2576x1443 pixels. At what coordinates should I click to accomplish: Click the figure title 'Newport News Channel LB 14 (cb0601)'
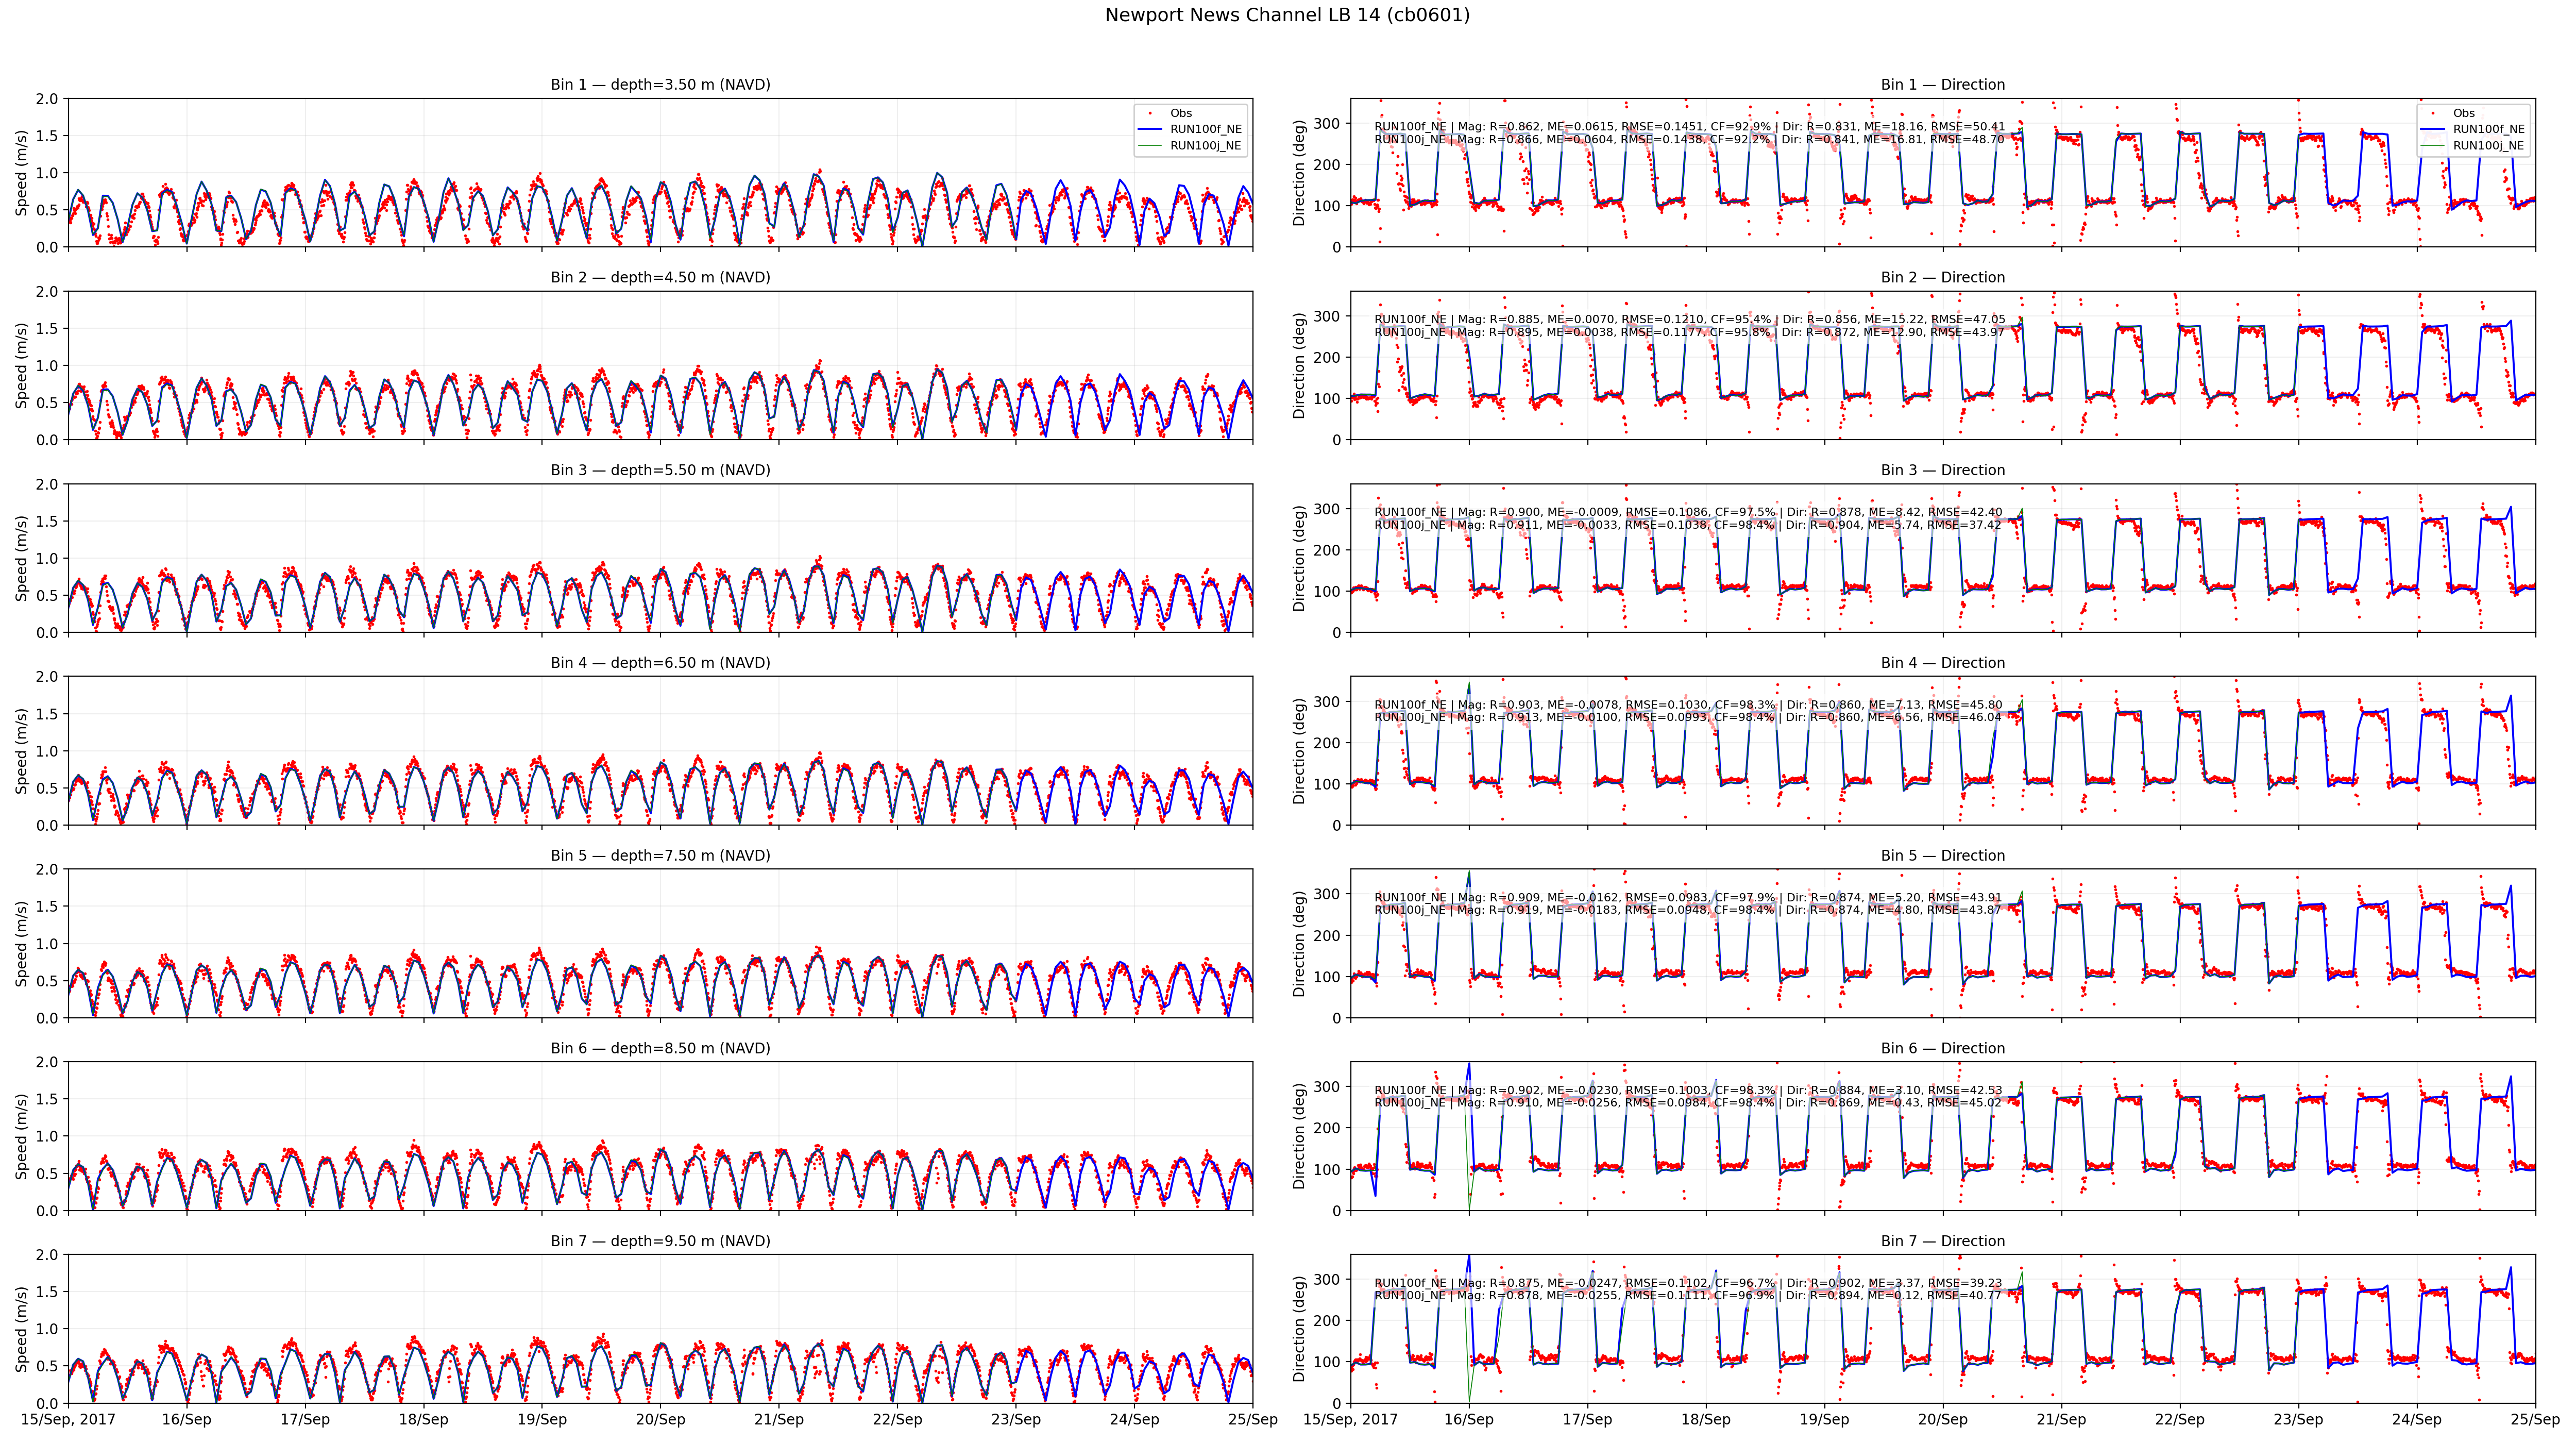coord(1287,15)
